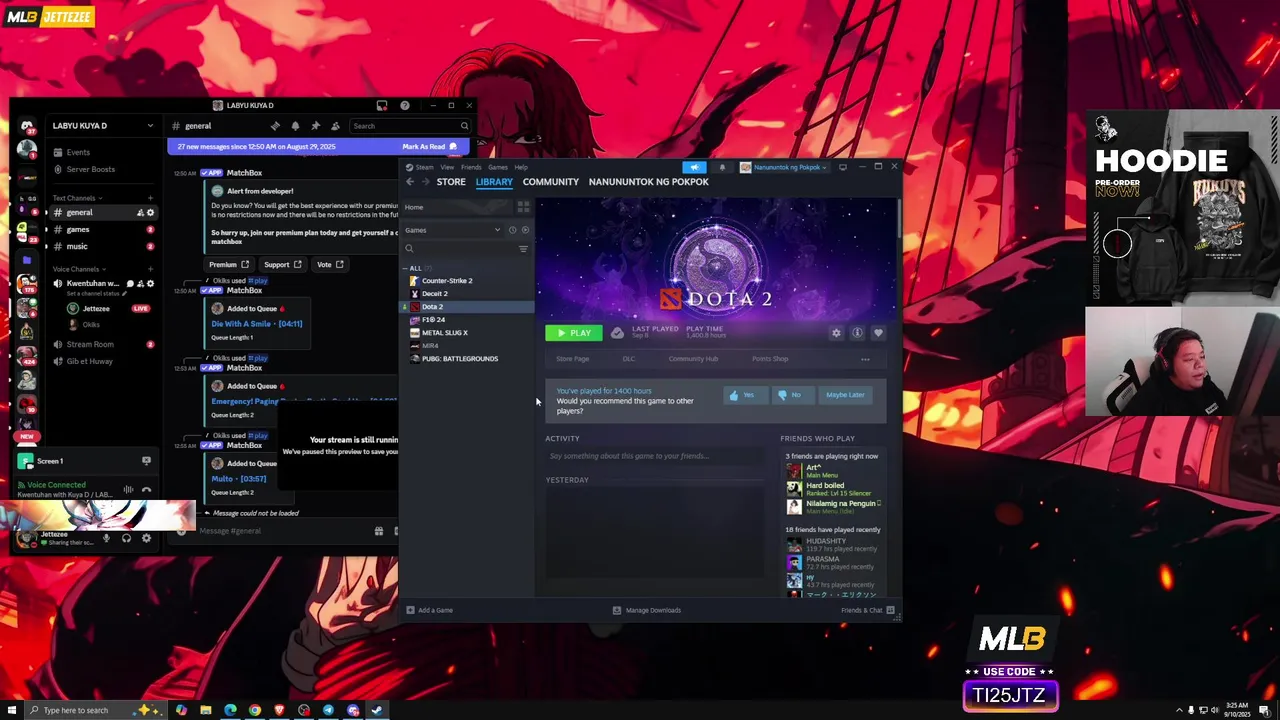Open the LIBRARY tab in Steam

click(x=494, y=182)
